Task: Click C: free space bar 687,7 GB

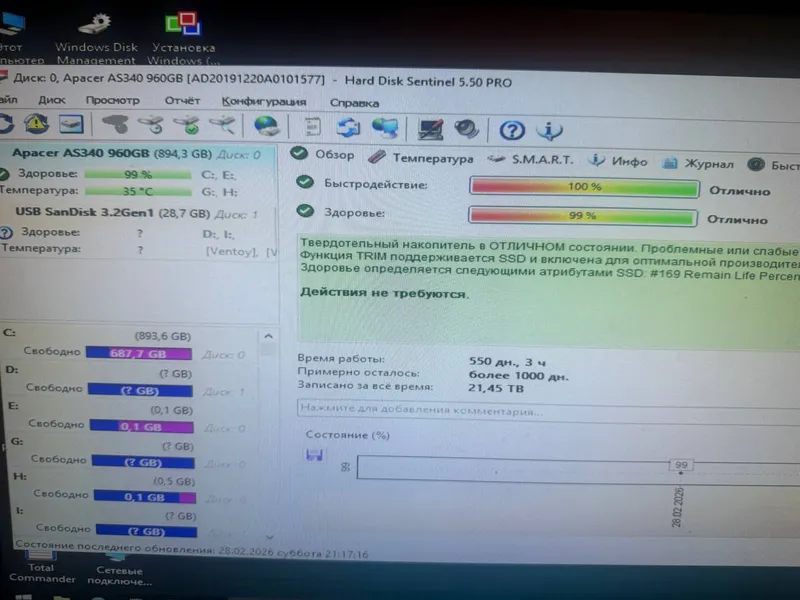Action: click(139, 353)
